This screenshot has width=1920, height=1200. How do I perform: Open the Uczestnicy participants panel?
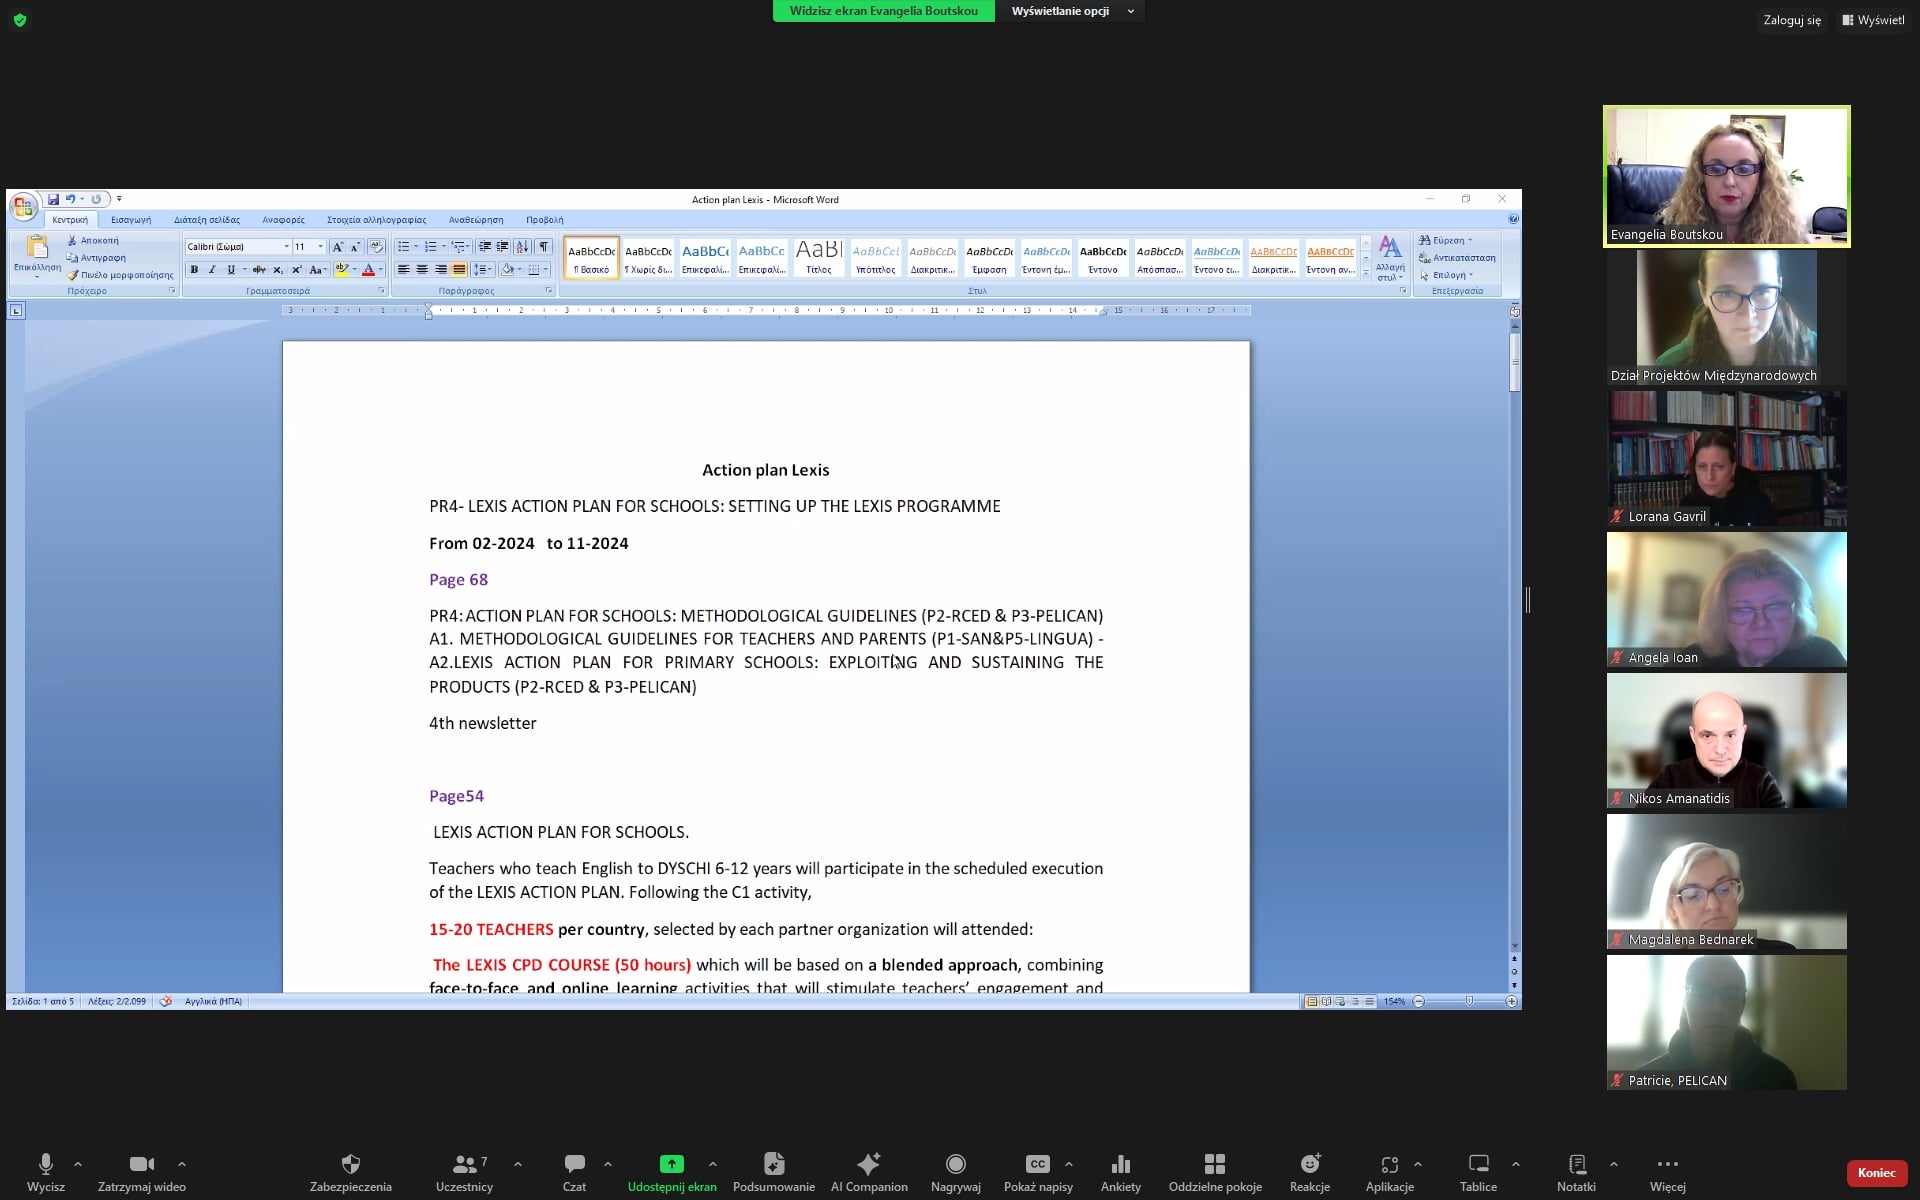click(464, 1171)
